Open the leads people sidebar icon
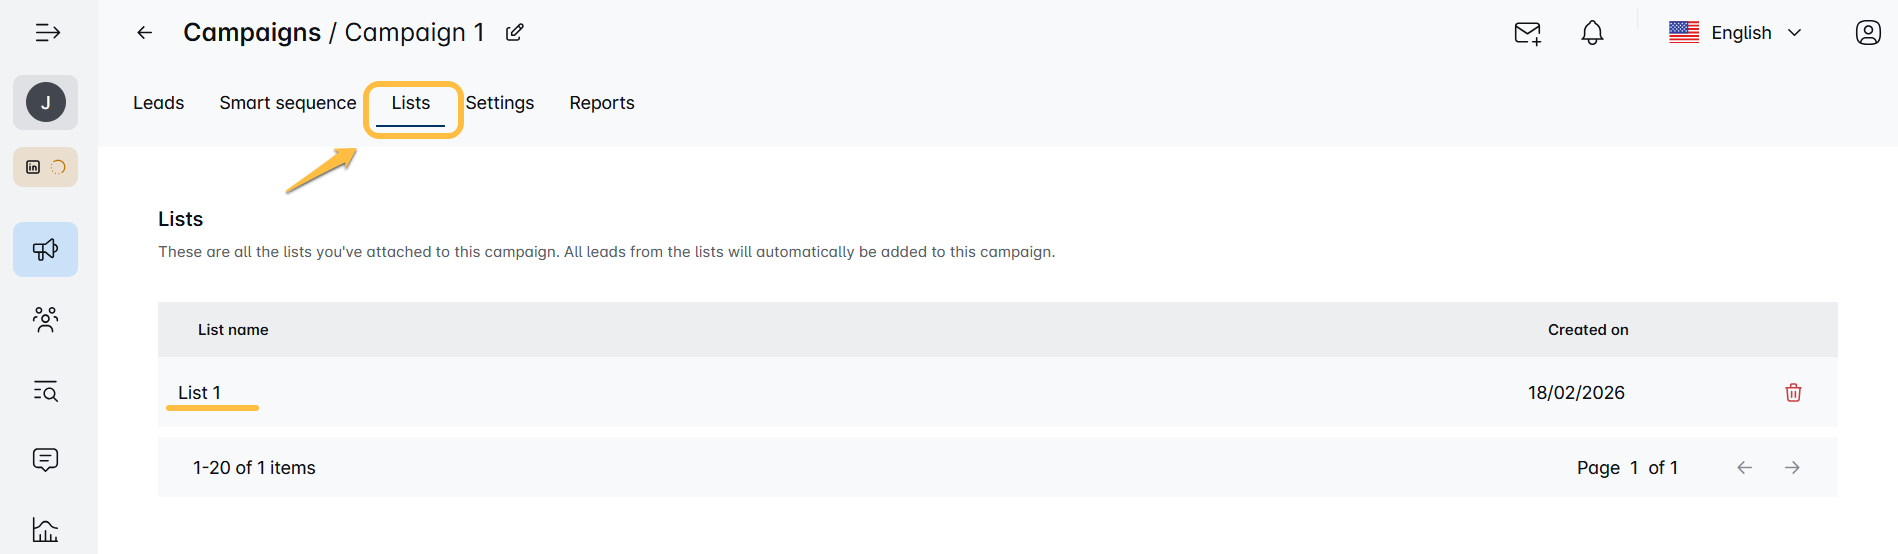This screenshot has width=1898, height=554. pos(46,320)
